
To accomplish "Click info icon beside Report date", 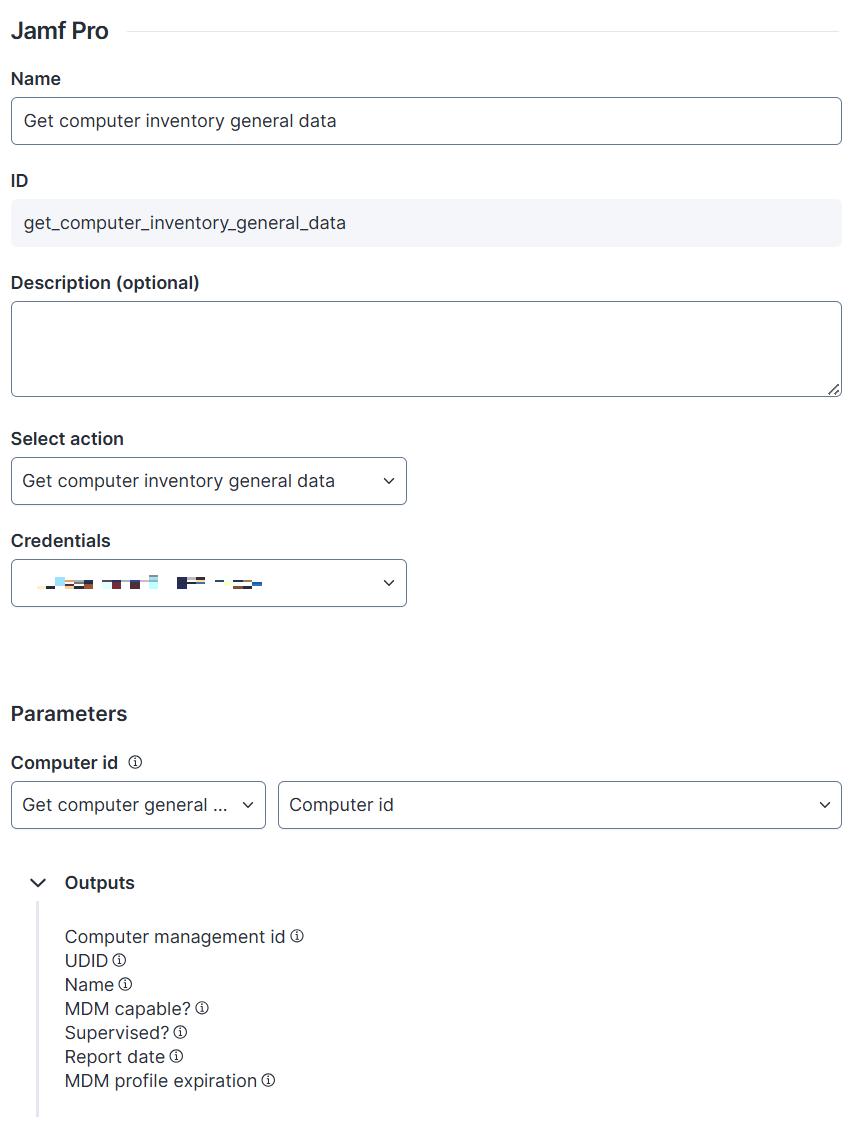I will (176, 1056).
